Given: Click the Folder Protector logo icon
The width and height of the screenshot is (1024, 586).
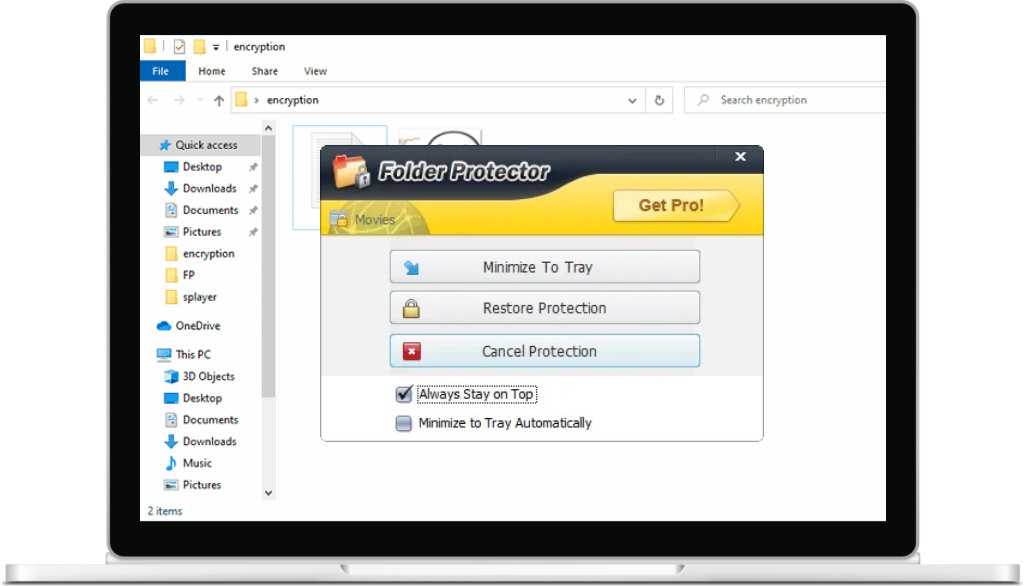Looking at the screenshot, I should (x=351, y=171).
